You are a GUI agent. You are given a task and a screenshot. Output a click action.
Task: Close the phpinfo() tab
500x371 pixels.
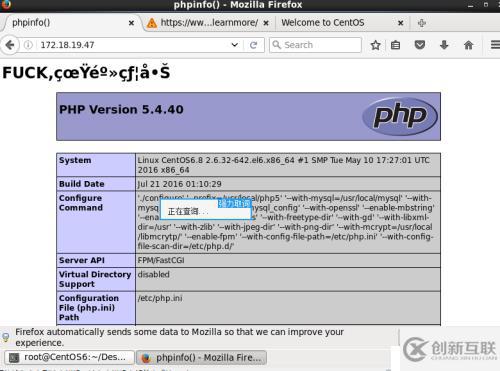131,23
